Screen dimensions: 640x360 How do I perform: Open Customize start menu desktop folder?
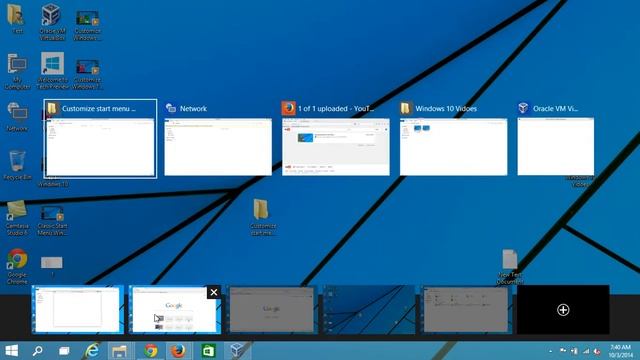[x=262, y=217]
